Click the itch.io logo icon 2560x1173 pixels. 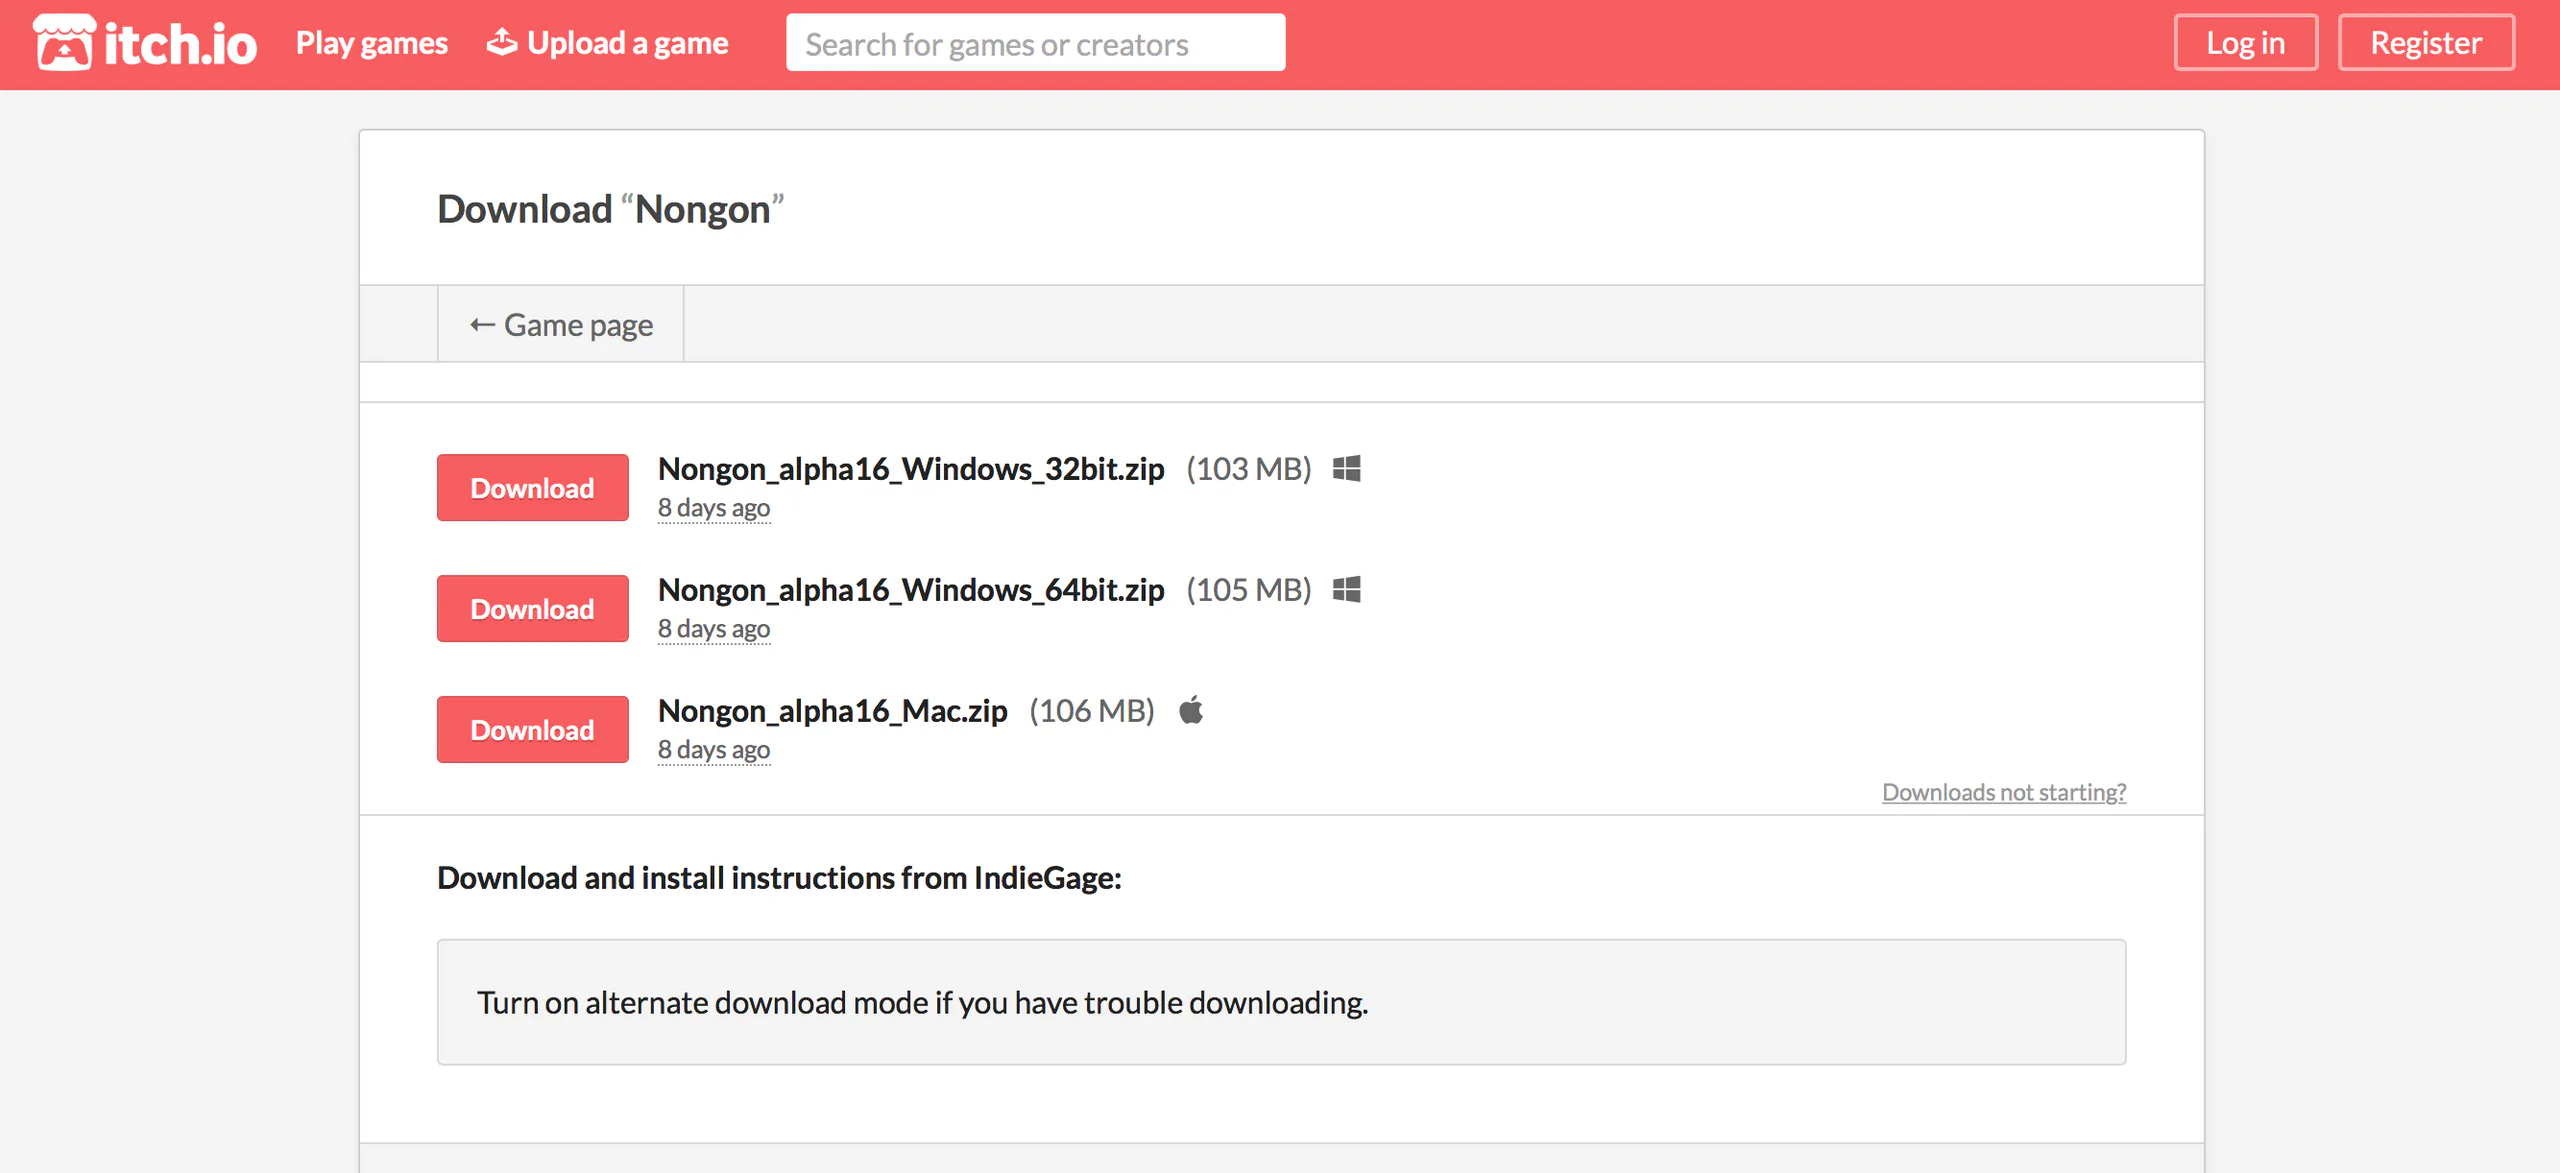[65, 43]
